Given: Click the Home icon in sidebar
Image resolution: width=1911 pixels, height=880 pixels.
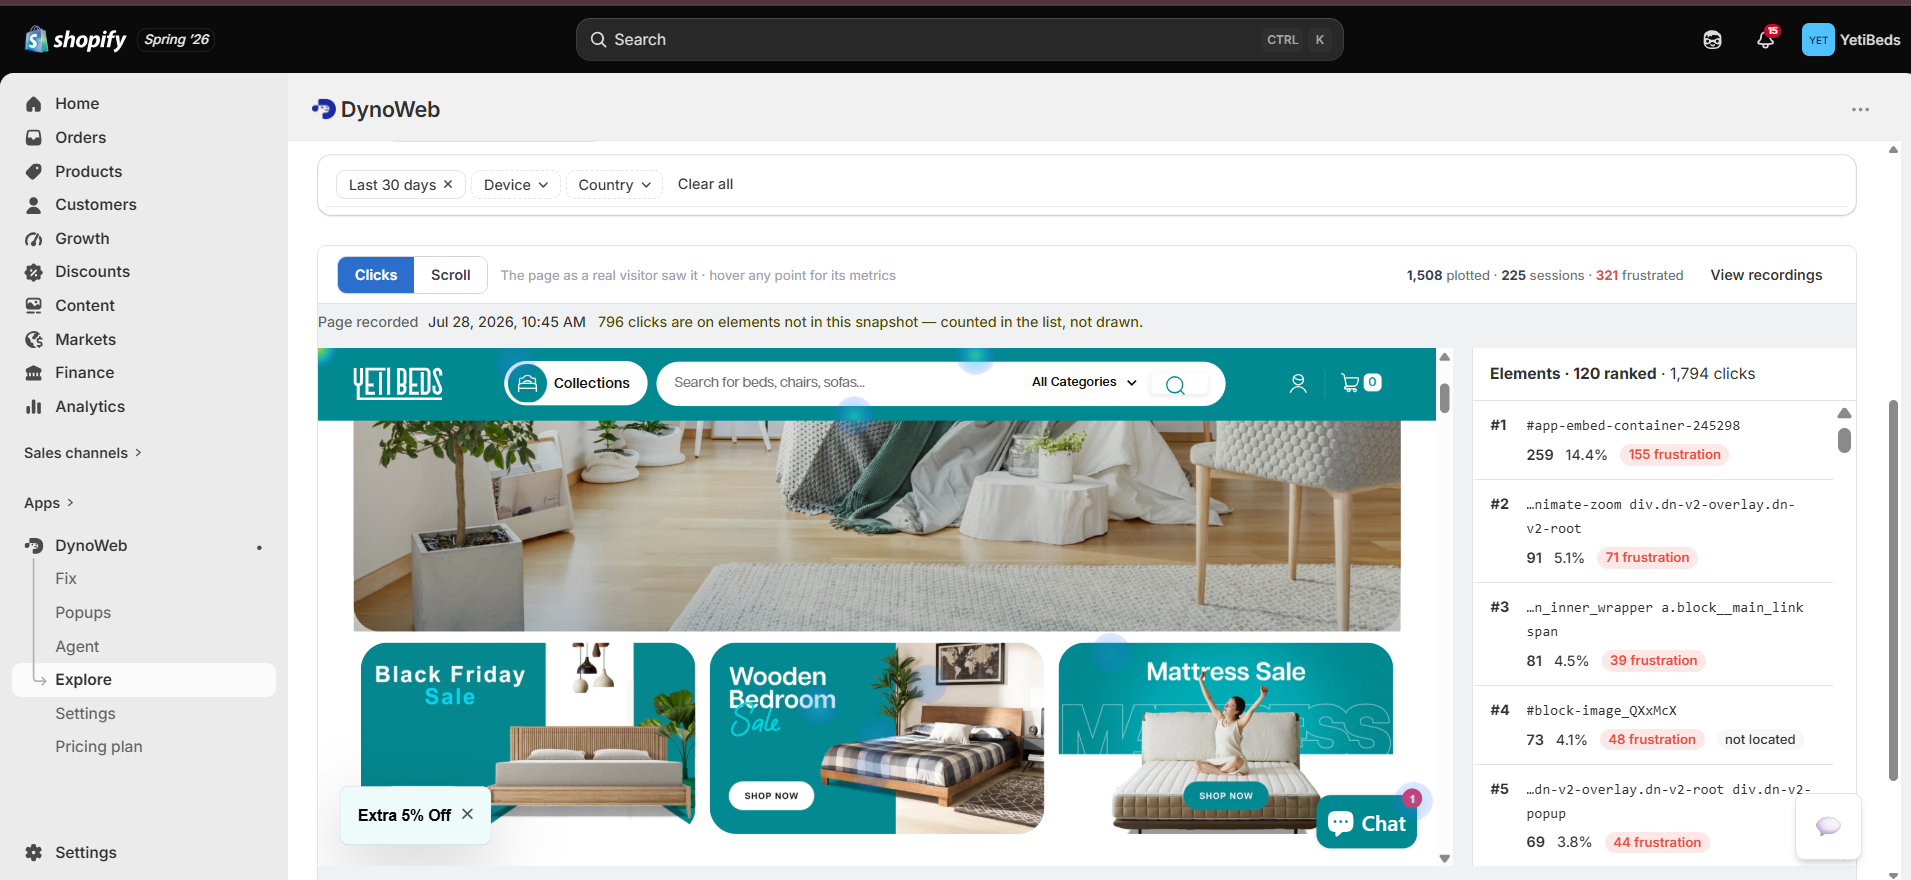Looking at the screenshot, I should 34,104.
